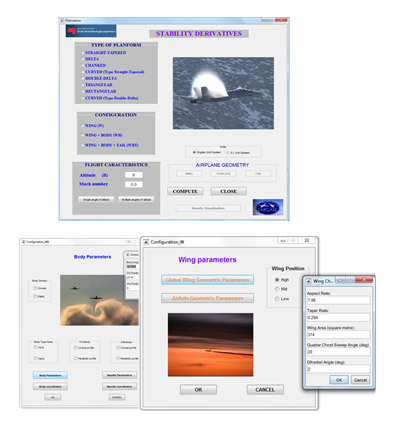Click the Taper Ratio input field

coord(338,317)
